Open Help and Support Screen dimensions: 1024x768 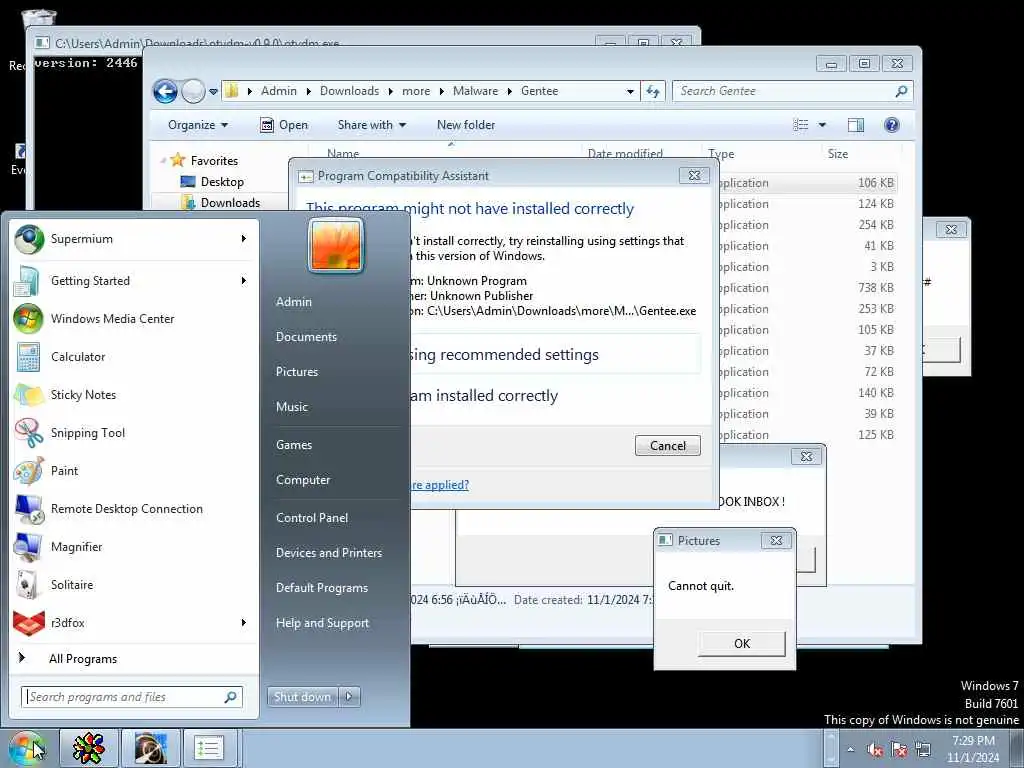coord(323,623)
